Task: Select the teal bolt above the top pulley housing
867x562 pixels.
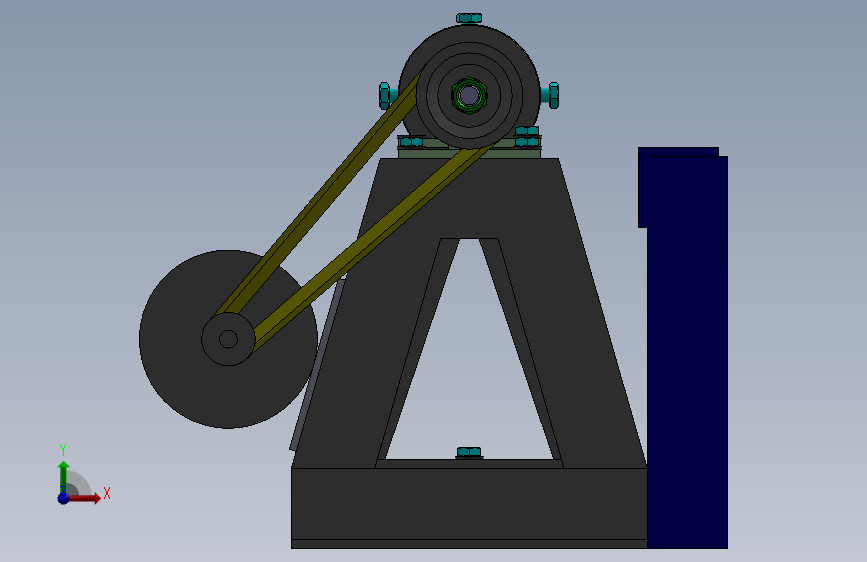Action: pyautogui.click(x=469, y=18)
